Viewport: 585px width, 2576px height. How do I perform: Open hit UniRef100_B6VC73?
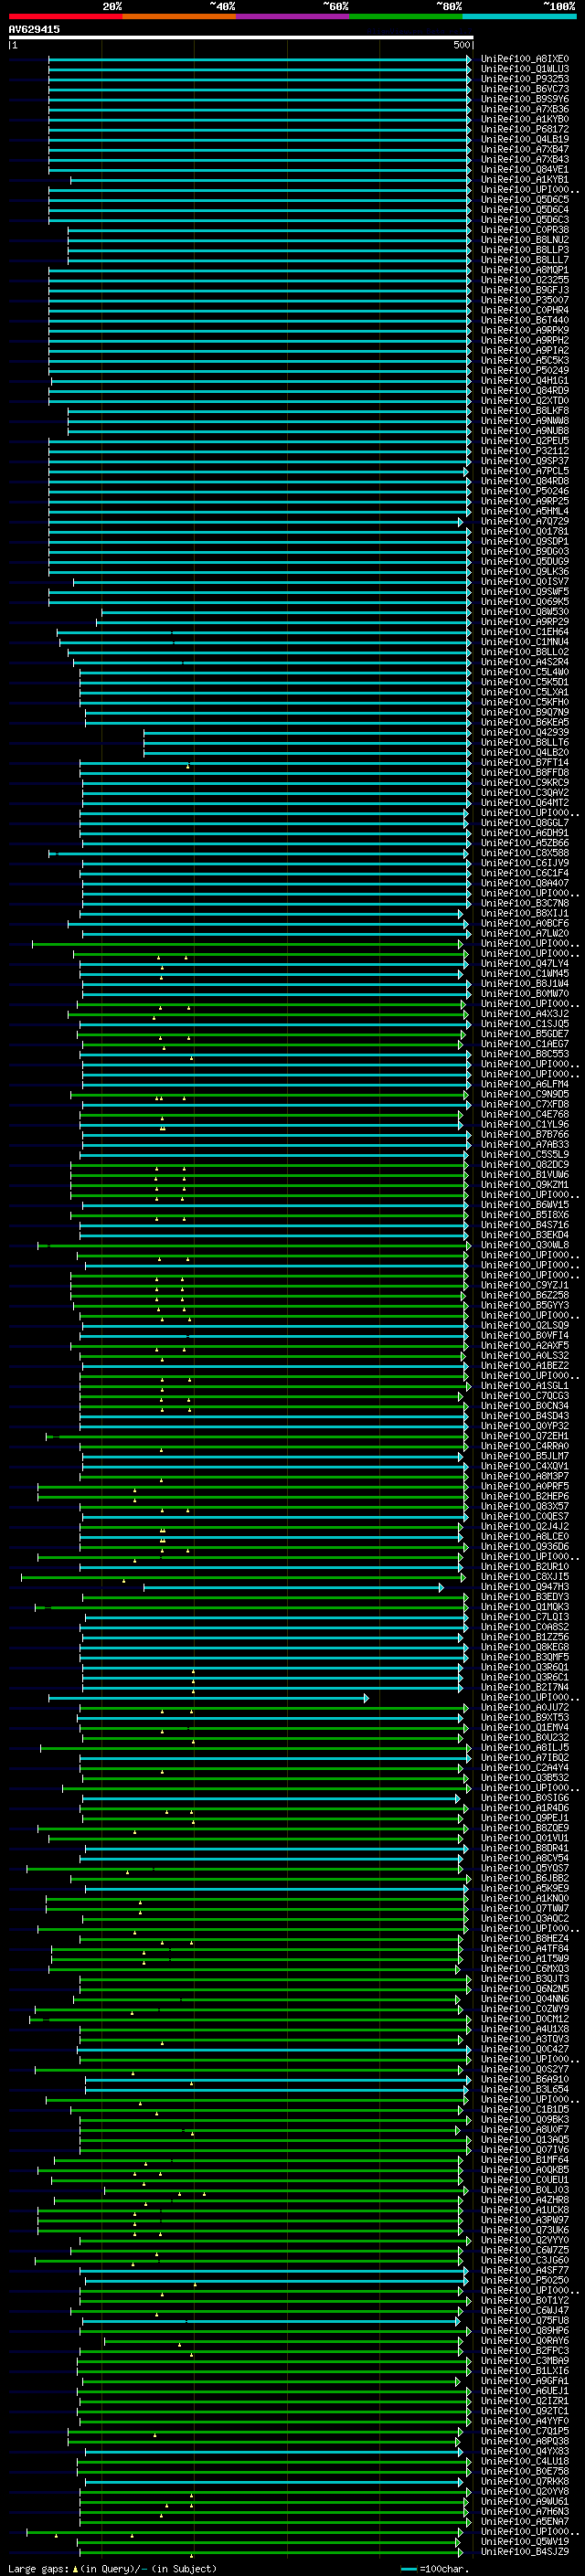coord(525,89)
